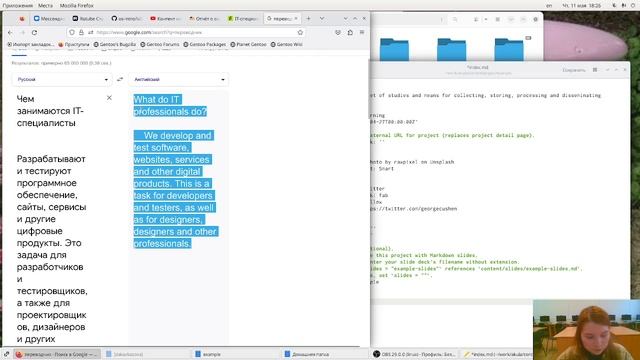Open Gentoo Wiki bookmark
640x360 pixels.
[287, 44]
